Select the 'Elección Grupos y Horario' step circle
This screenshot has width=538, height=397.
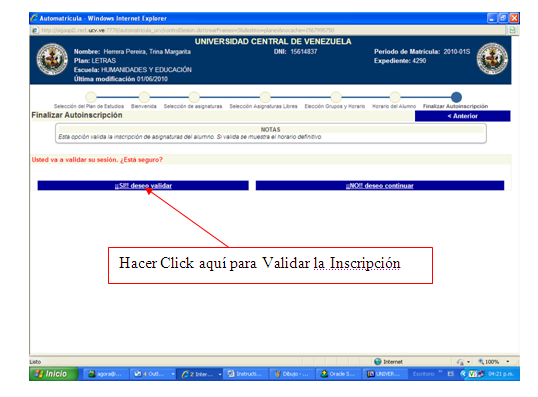(x=336, y=97)
